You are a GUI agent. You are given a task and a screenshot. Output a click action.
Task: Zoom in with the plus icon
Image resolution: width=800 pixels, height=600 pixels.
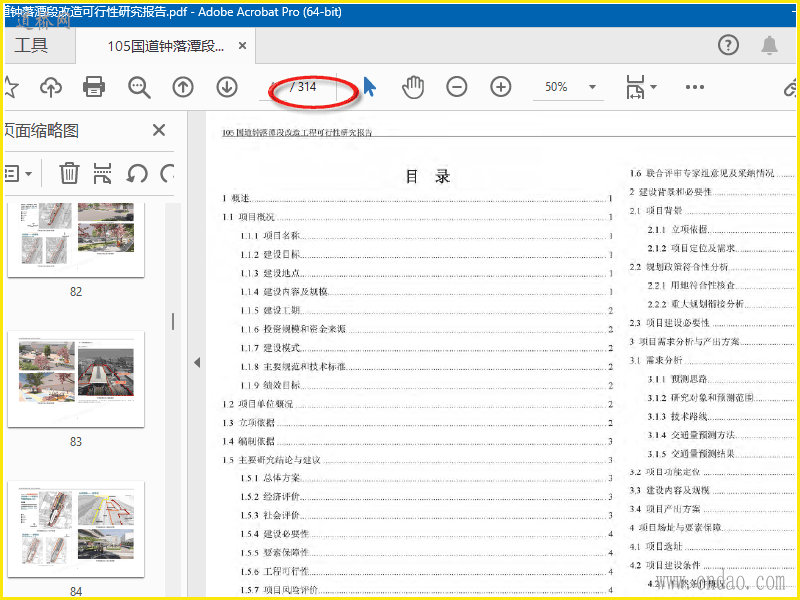click(501, 87)
